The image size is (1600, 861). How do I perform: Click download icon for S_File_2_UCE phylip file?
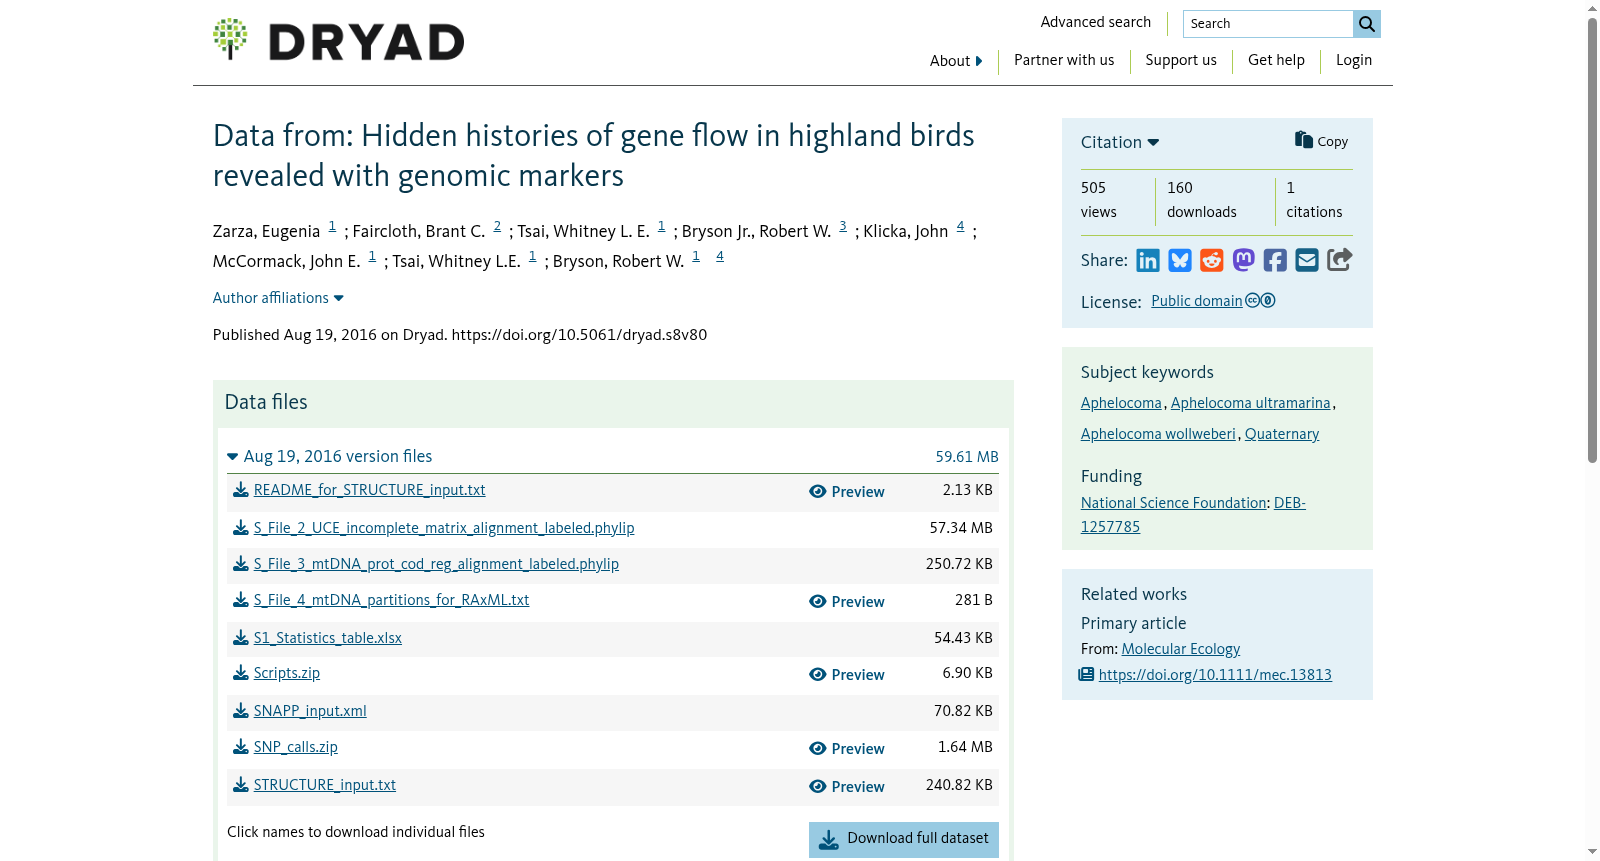pos(241,528)
